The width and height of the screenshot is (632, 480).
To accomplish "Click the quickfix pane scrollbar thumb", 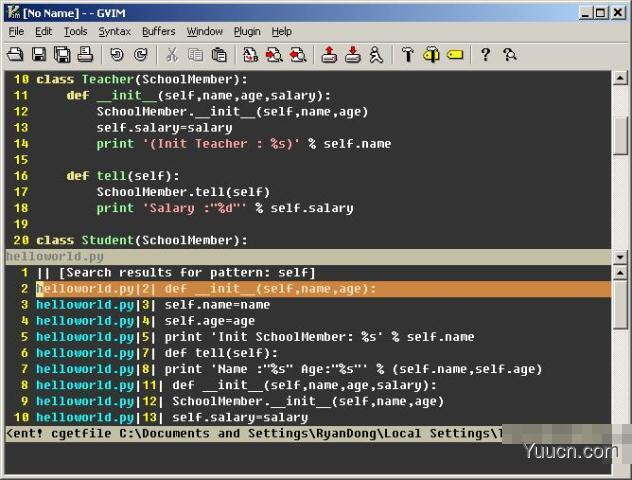I will 620,305.
